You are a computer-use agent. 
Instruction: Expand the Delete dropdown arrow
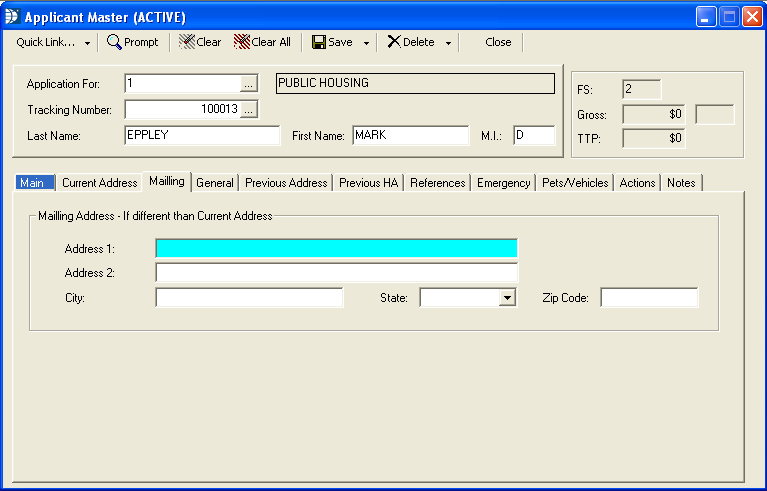coord(448,43)
